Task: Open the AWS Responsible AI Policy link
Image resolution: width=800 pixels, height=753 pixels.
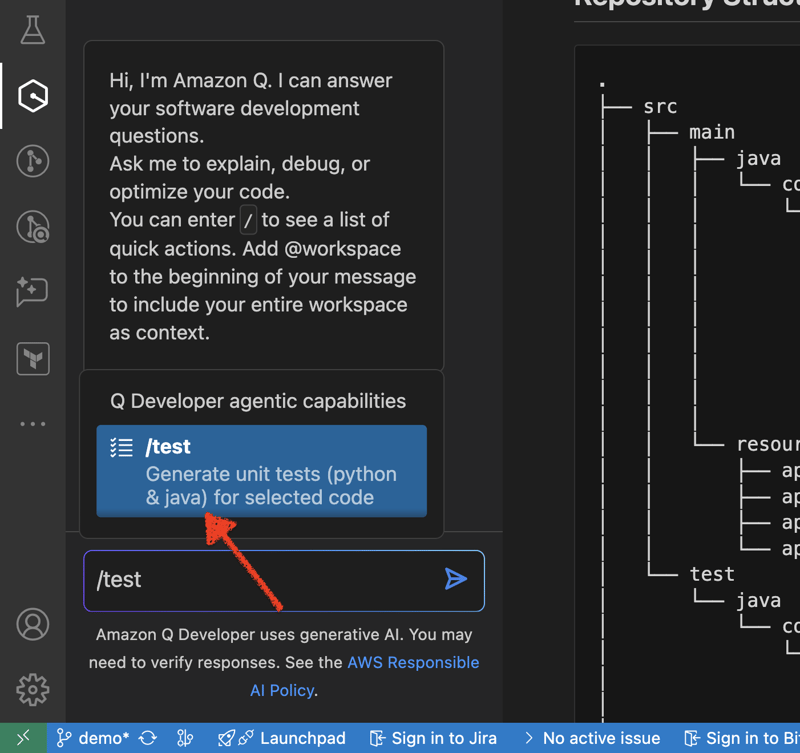Action: pyautogui.click(x=413, y=663)
